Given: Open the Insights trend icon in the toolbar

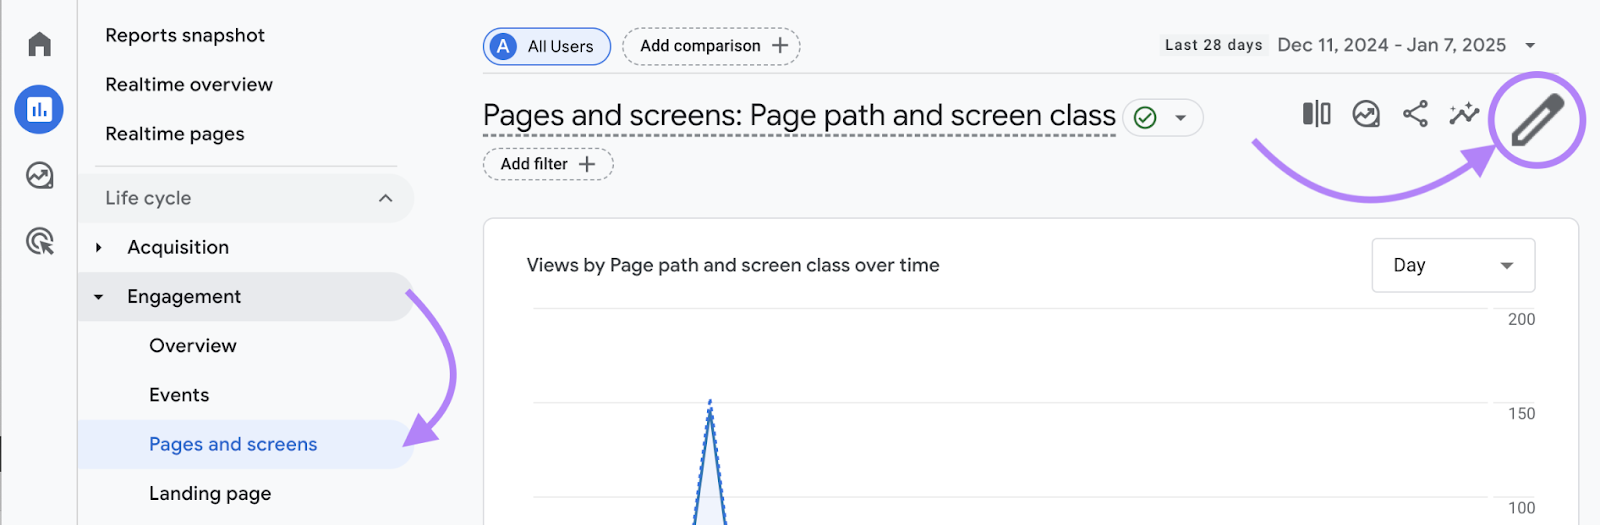Looking at the screenshot, I should click(1366, 114).
